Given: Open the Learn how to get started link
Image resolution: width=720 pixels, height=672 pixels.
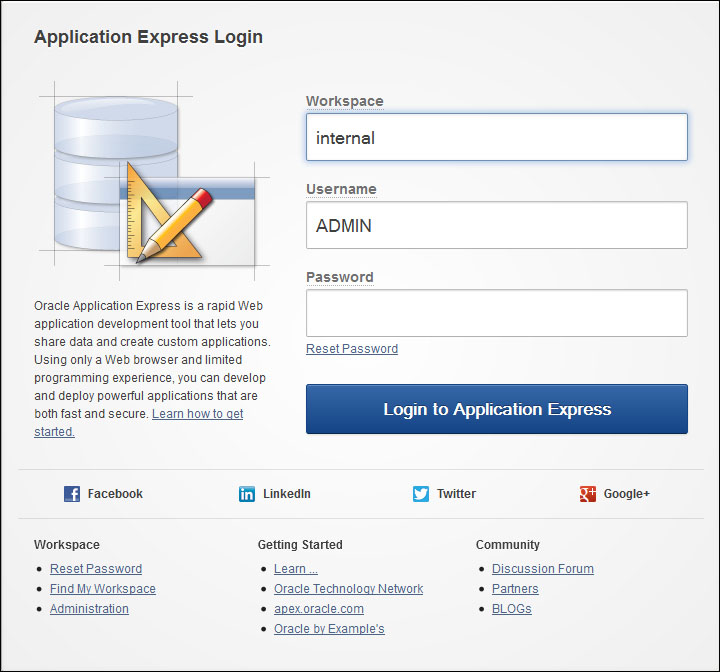Looking at the screenshot, I should tap(197, 414).
